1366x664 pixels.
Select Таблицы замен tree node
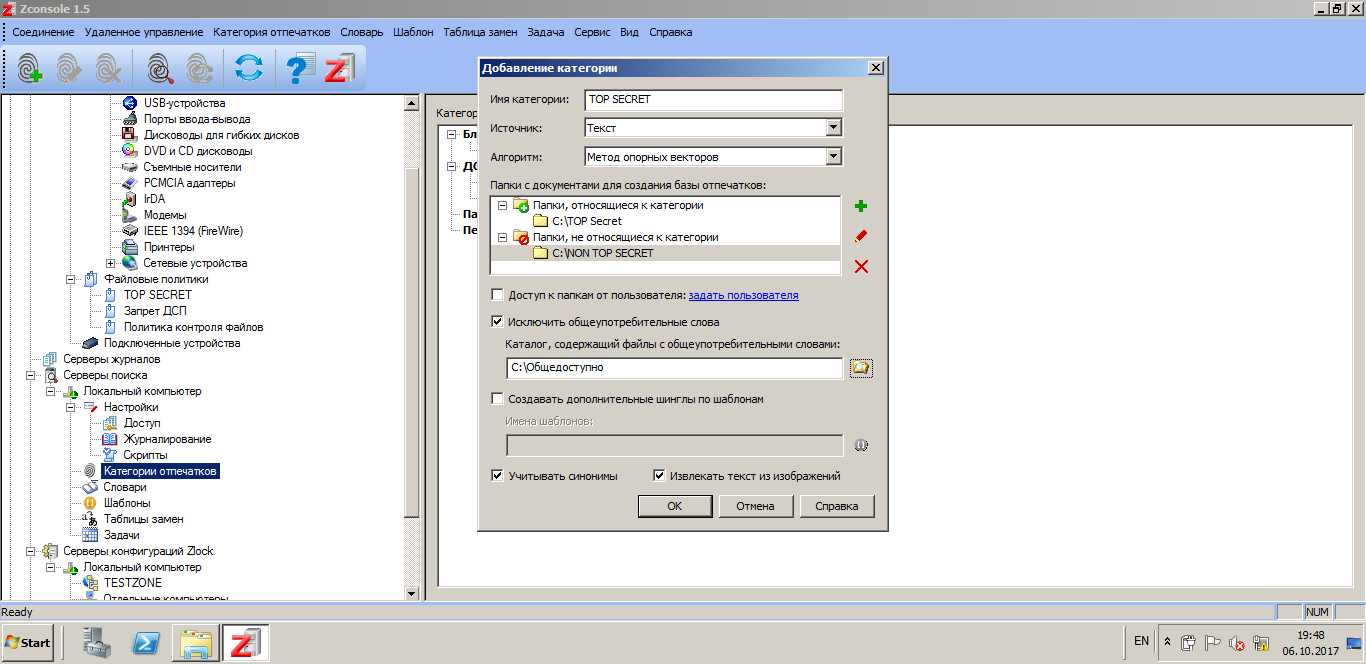(143, 519)
